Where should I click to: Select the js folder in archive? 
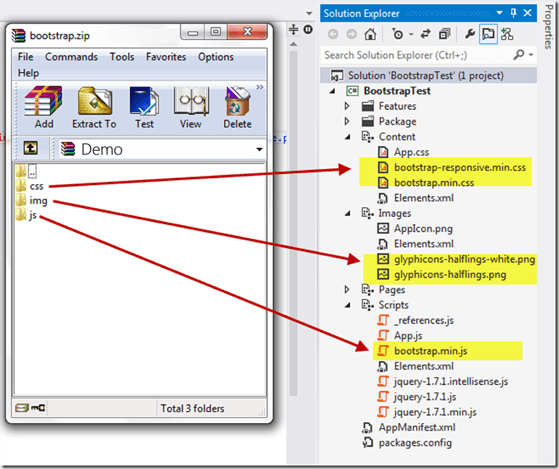point(26,215)
